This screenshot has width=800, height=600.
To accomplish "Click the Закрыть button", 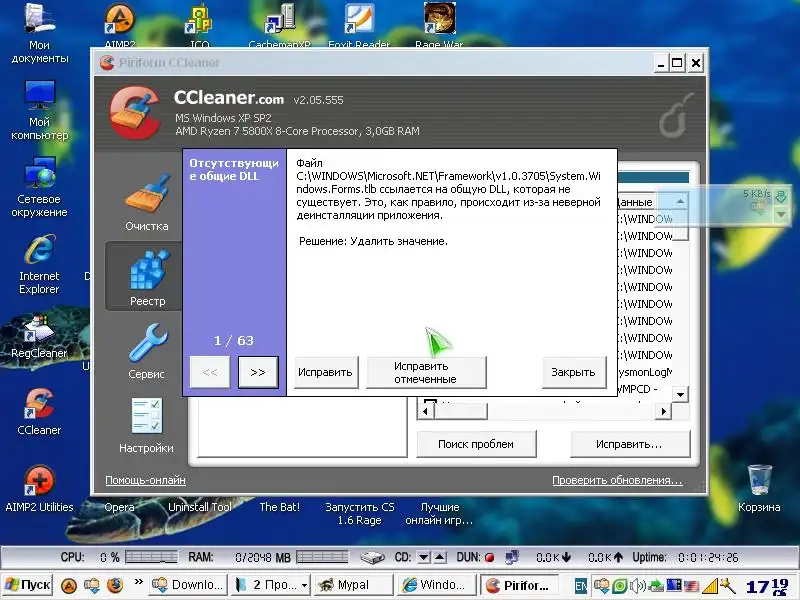I will (x=573, y=372).
